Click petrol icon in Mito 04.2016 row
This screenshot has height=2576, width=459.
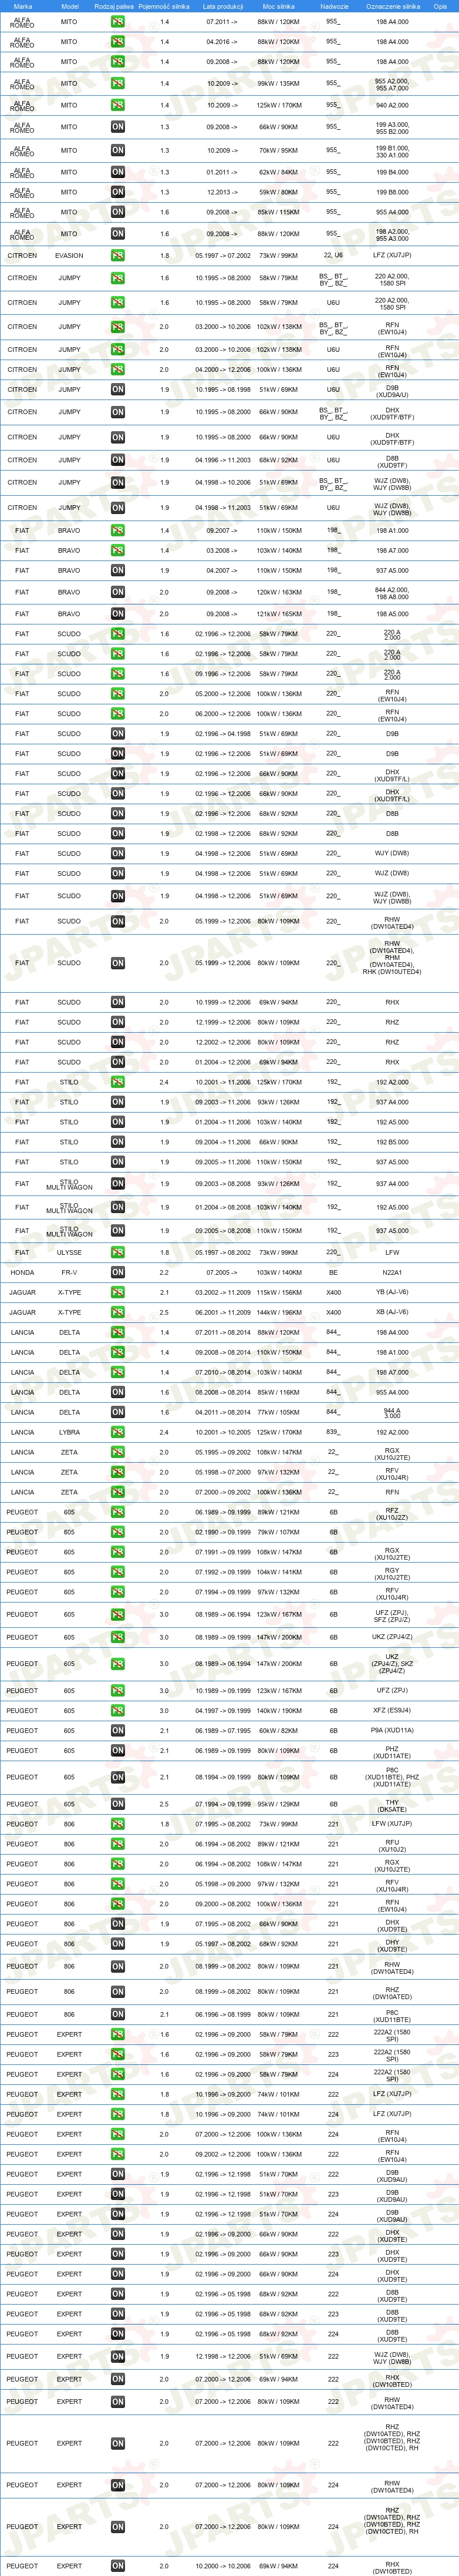[x=117, y=42]
